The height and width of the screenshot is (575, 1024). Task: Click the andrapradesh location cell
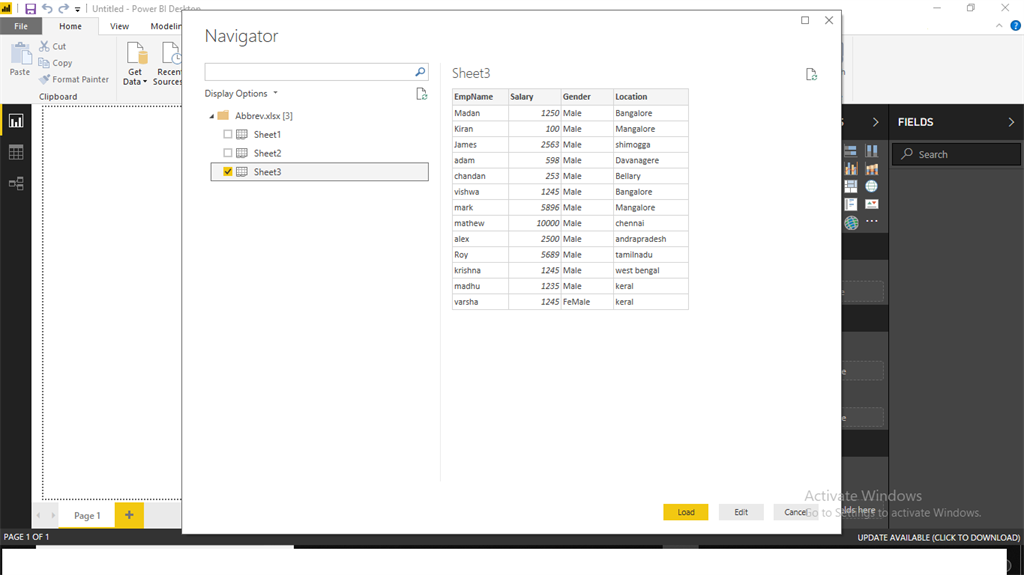click(x=650, y=239)
